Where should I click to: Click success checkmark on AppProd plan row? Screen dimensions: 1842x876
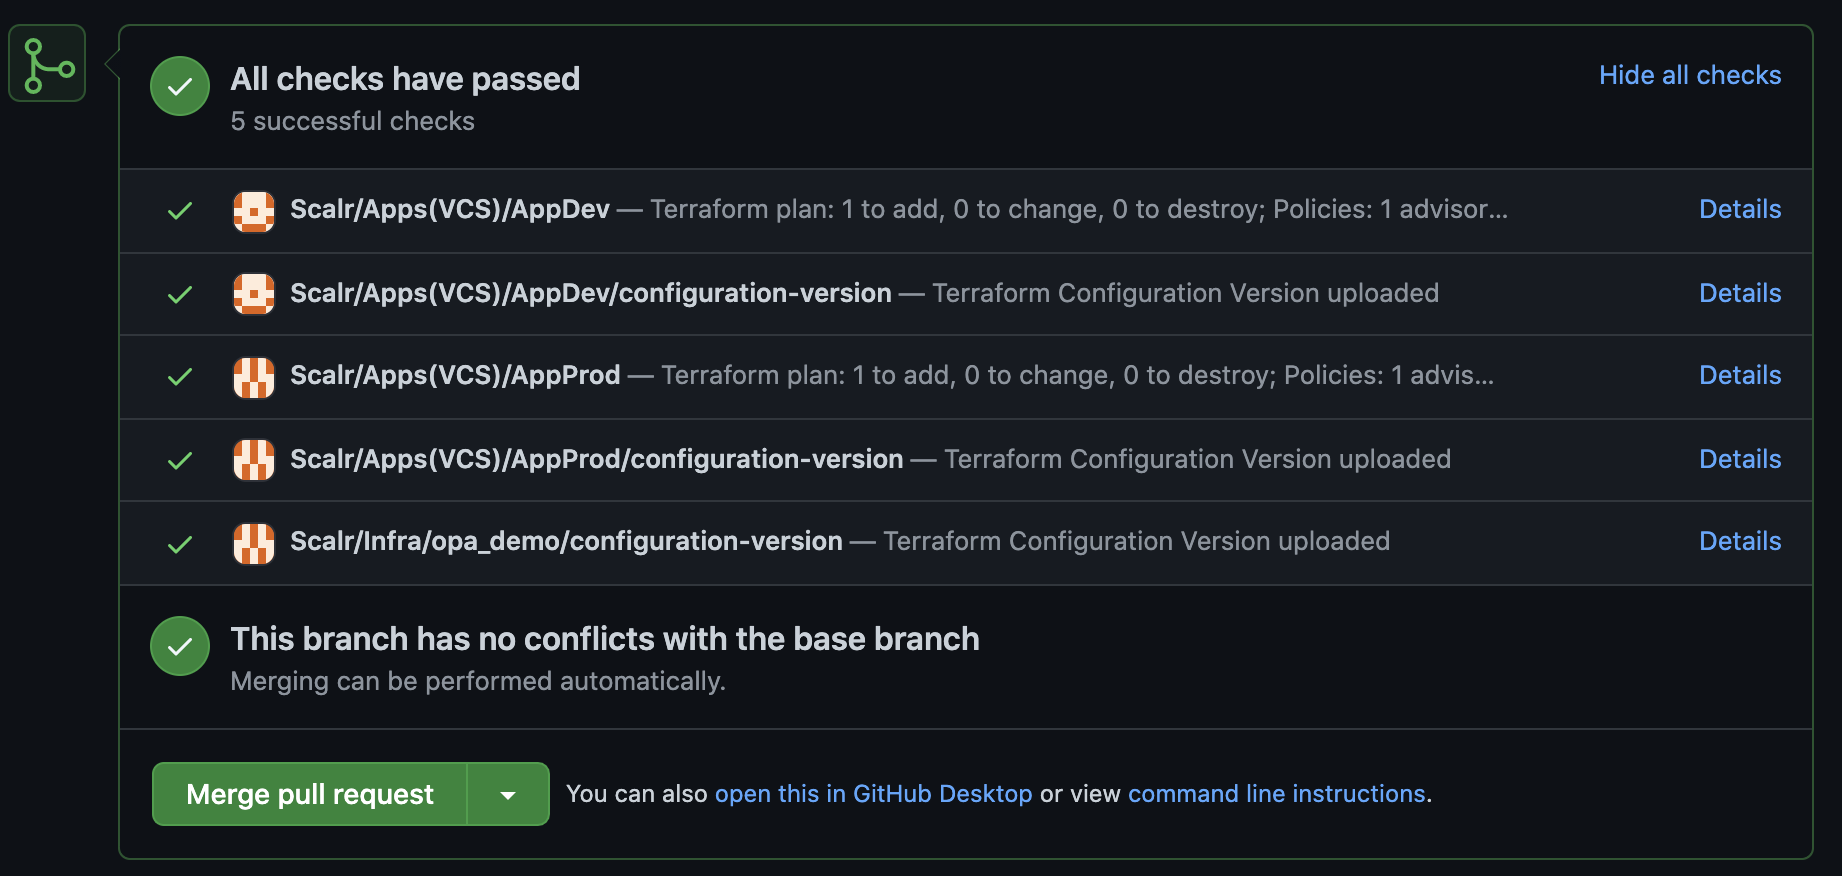click(x=180, y=377)
